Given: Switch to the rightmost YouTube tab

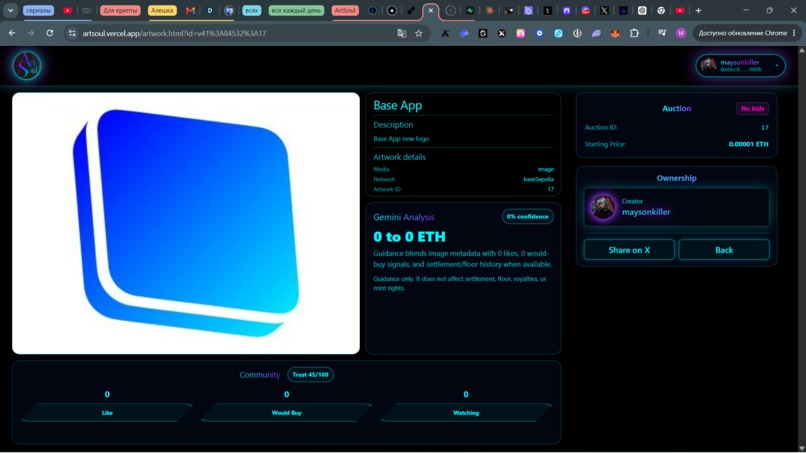Looking at the screenshot, I should tap(680, 10).
